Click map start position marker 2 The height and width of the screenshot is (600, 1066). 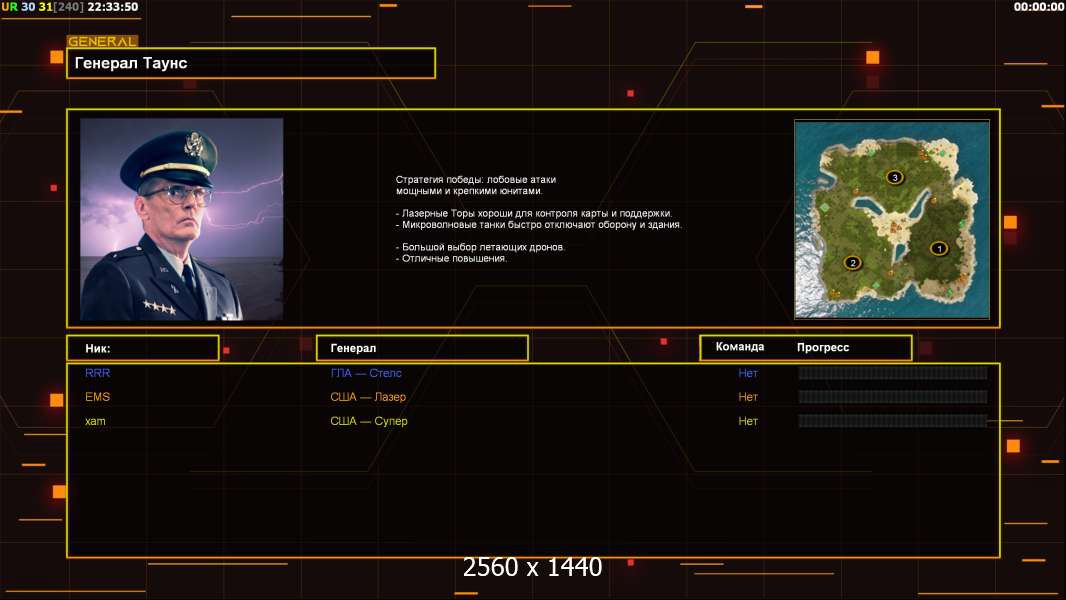(x=853, y=263)
